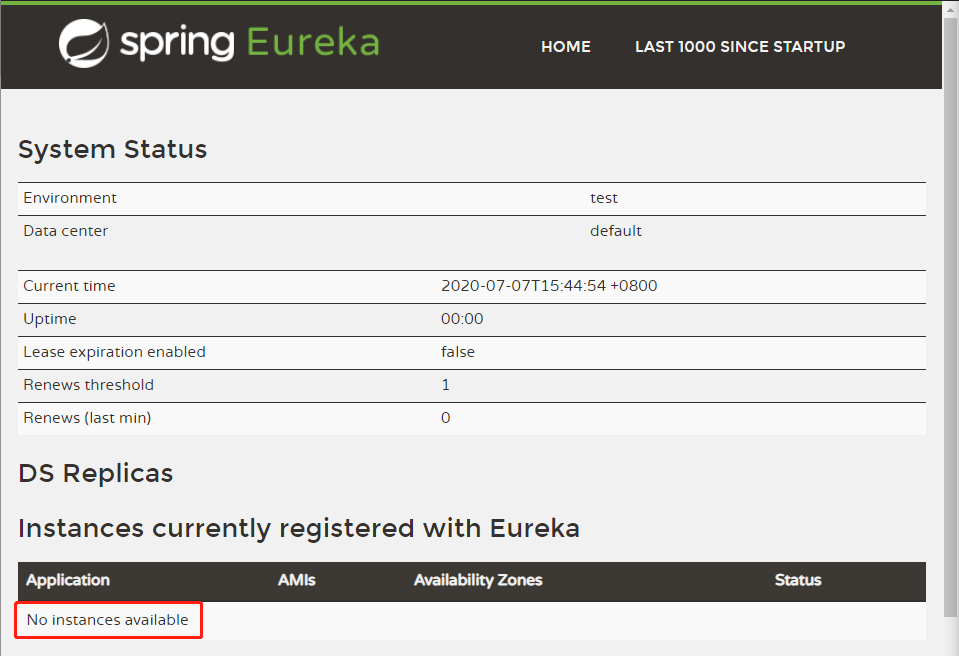Click the DS Replicas heading
Viewport: 959px width, 656px height.
95,472
